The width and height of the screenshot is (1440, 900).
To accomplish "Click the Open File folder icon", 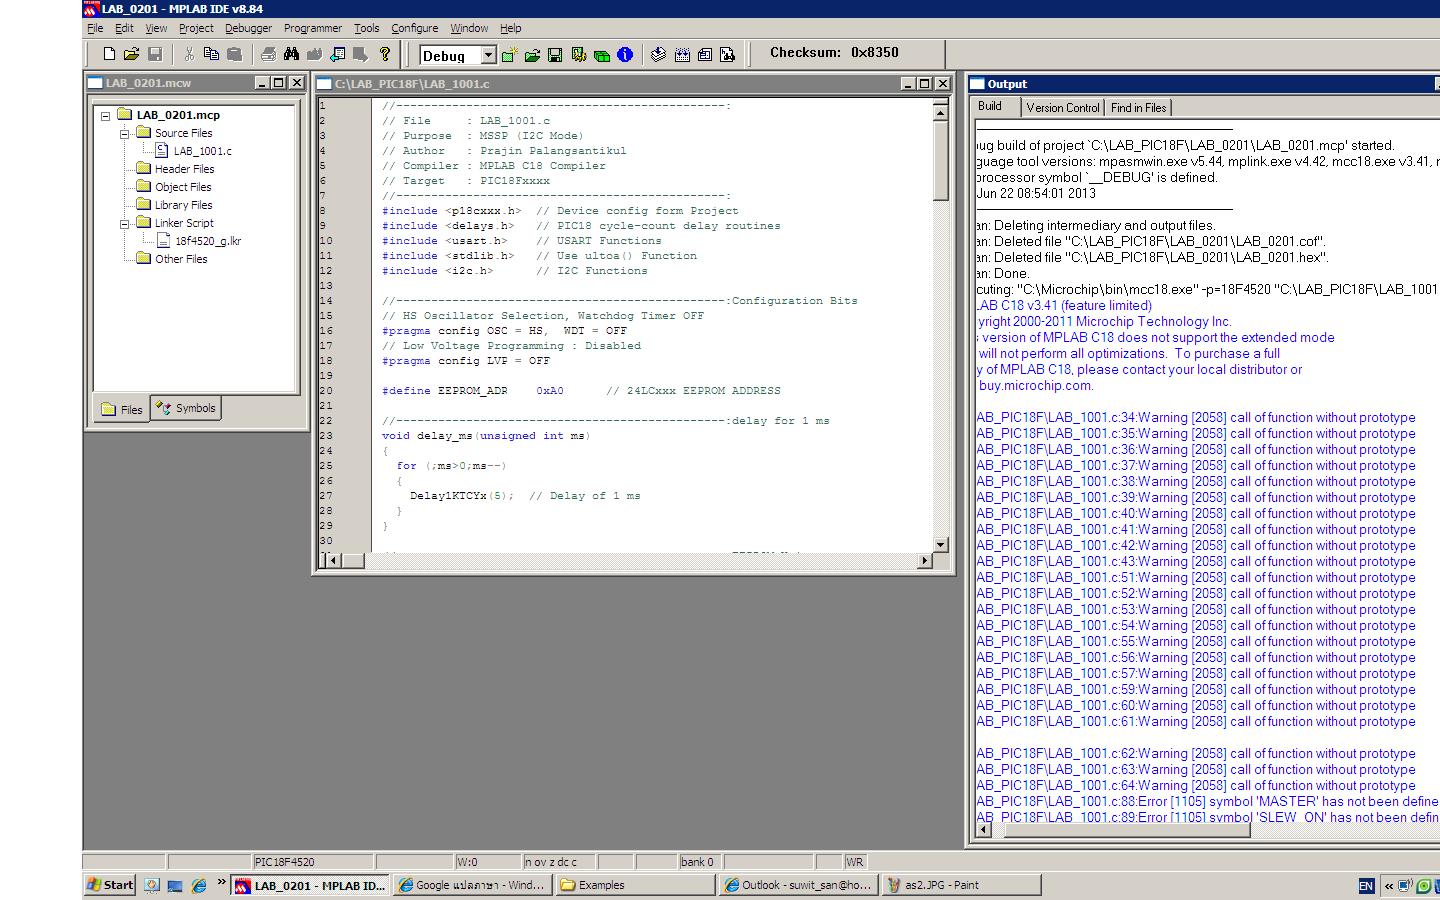I will click(x=131, y=54).
